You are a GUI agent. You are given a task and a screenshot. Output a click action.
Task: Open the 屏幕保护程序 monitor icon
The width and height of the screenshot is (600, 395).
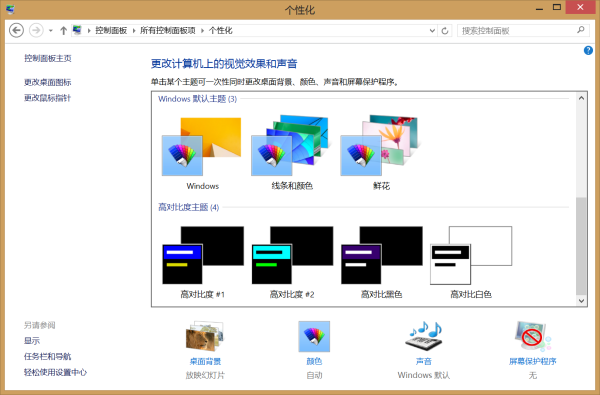532,336
